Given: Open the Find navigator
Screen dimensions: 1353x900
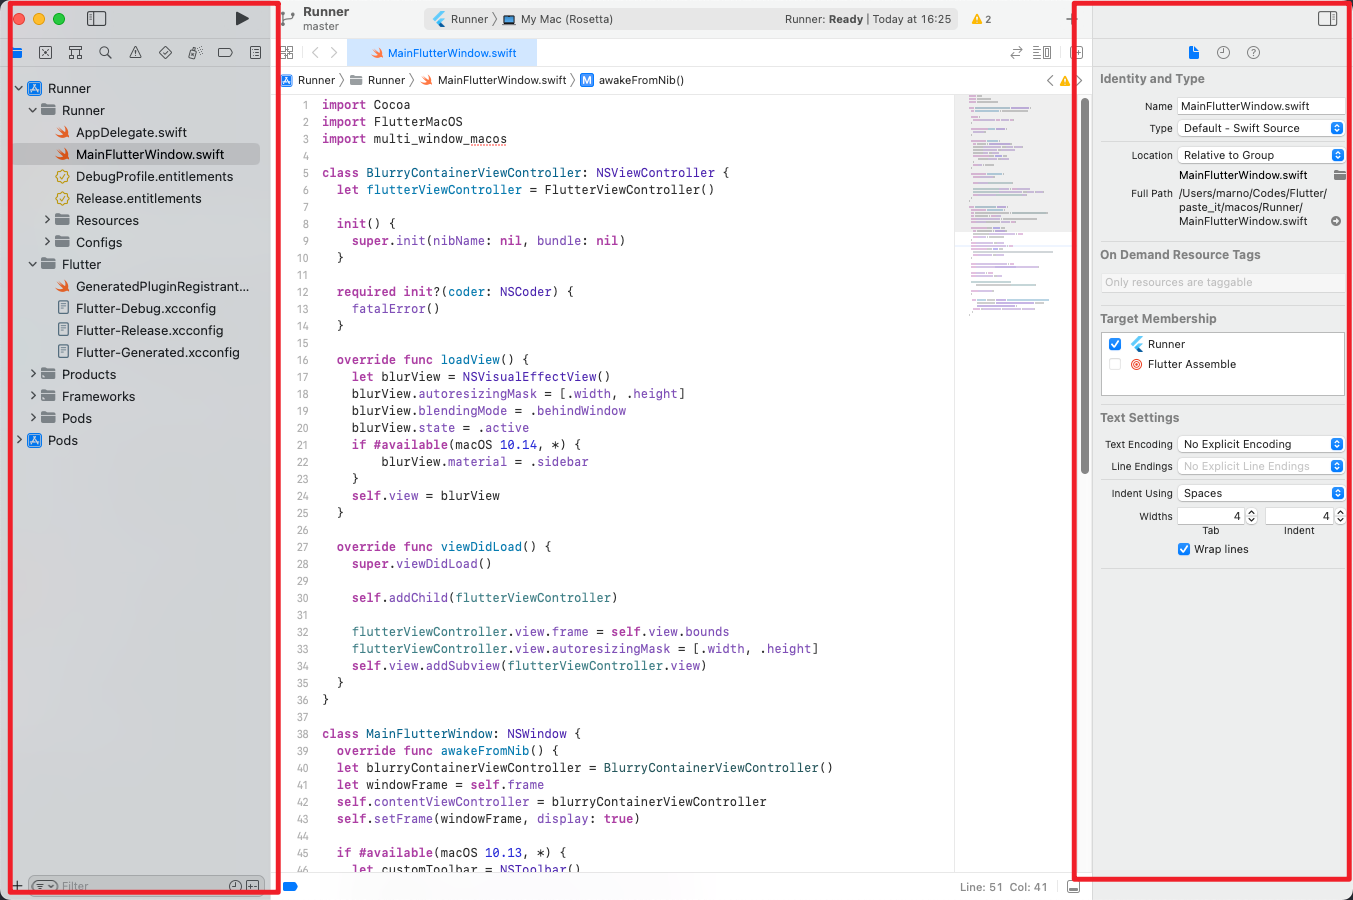Looking at the screenshot, I should tap(104, 52).
